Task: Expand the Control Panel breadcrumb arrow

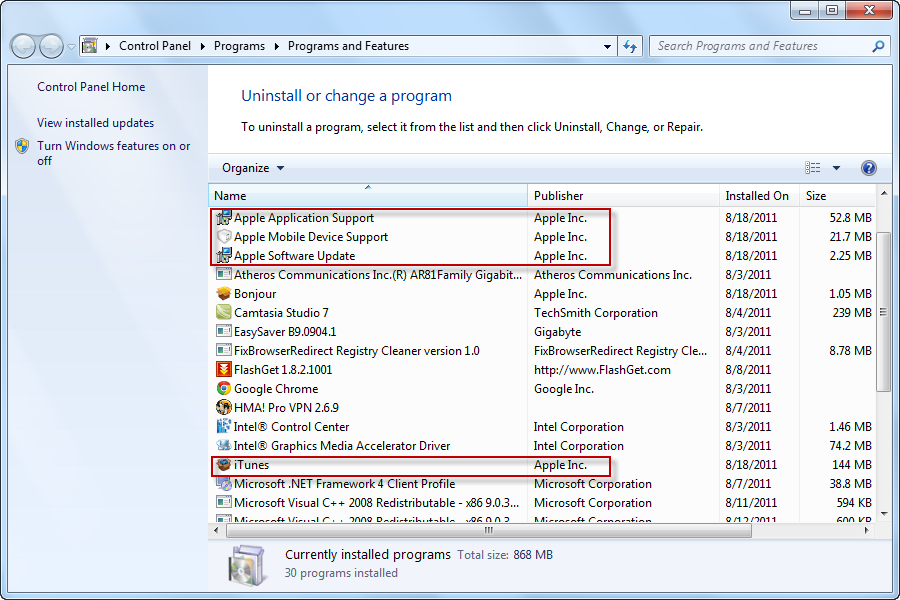Action: tap(203, 46)
